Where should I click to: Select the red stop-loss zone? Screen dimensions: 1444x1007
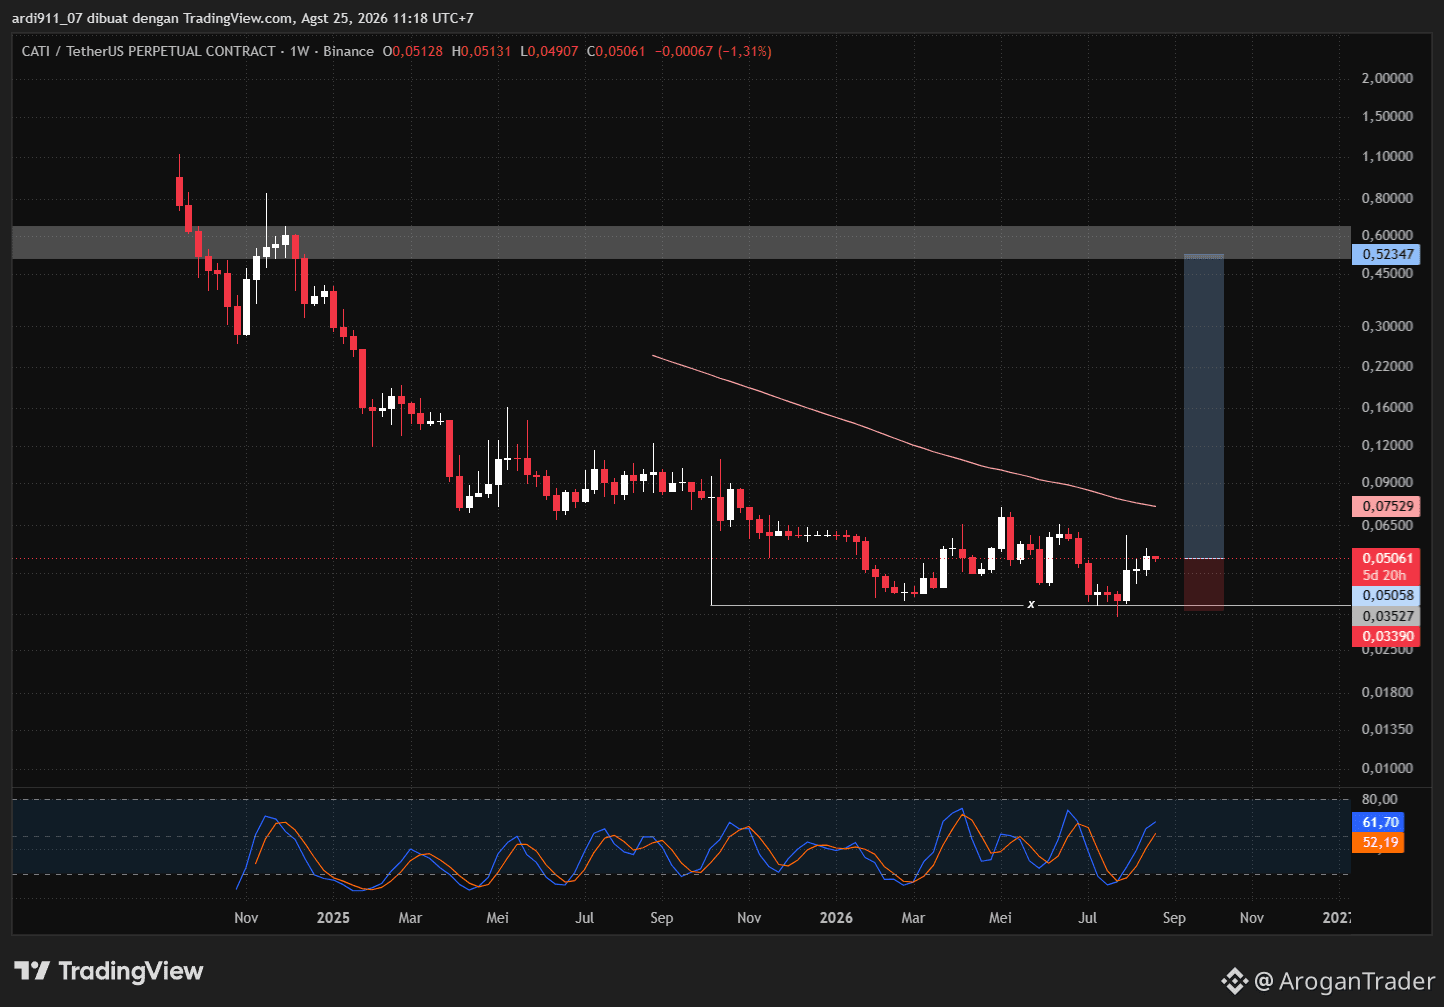tap(1203, 584)
